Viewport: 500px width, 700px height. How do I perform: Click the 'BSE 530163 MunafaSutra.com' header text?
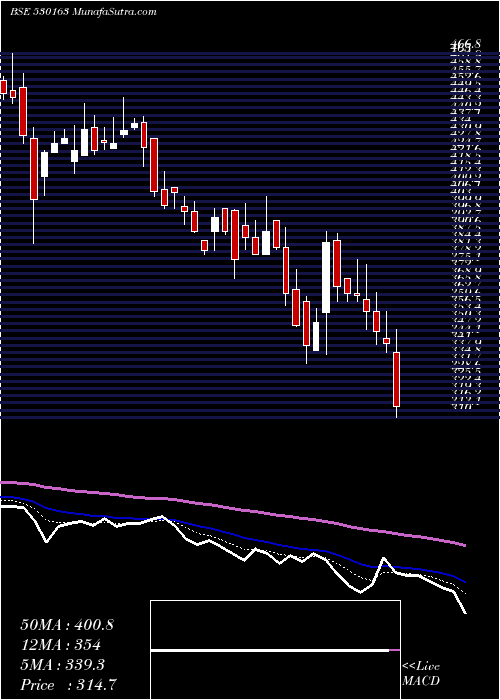(x=83, y=12)
